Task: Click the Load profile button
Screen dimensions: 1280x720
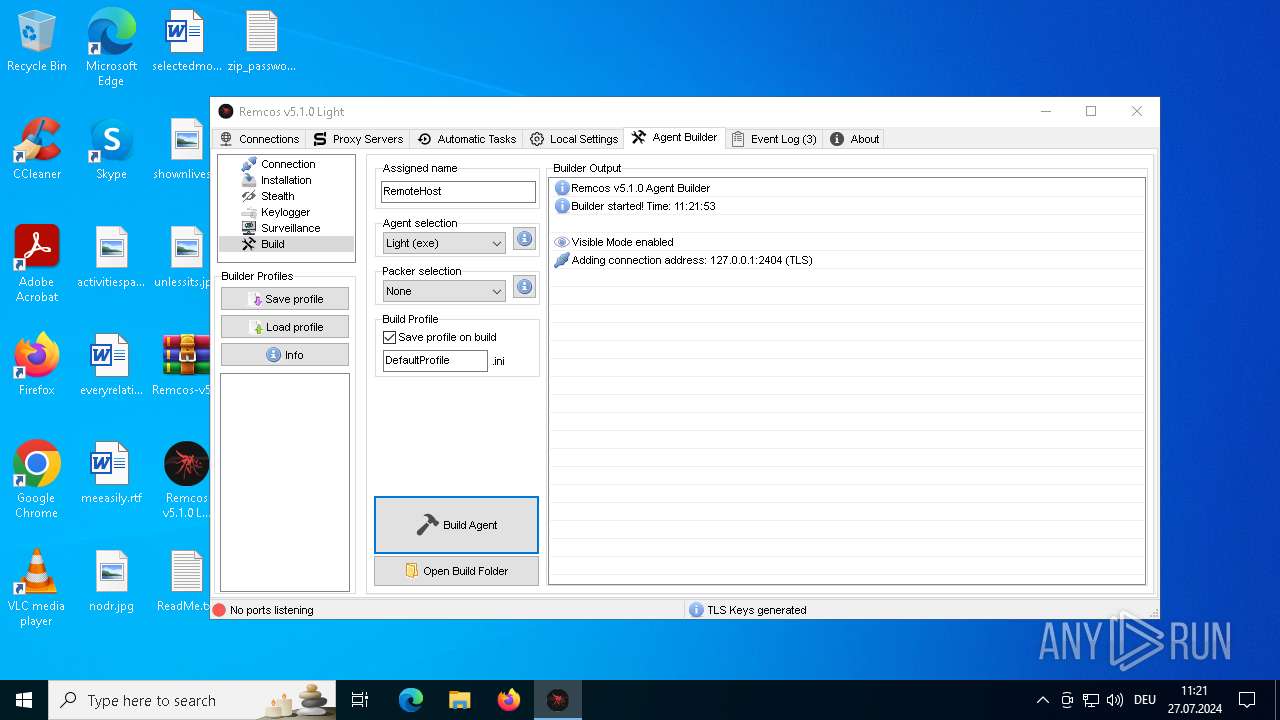Action: pos(285,327)
